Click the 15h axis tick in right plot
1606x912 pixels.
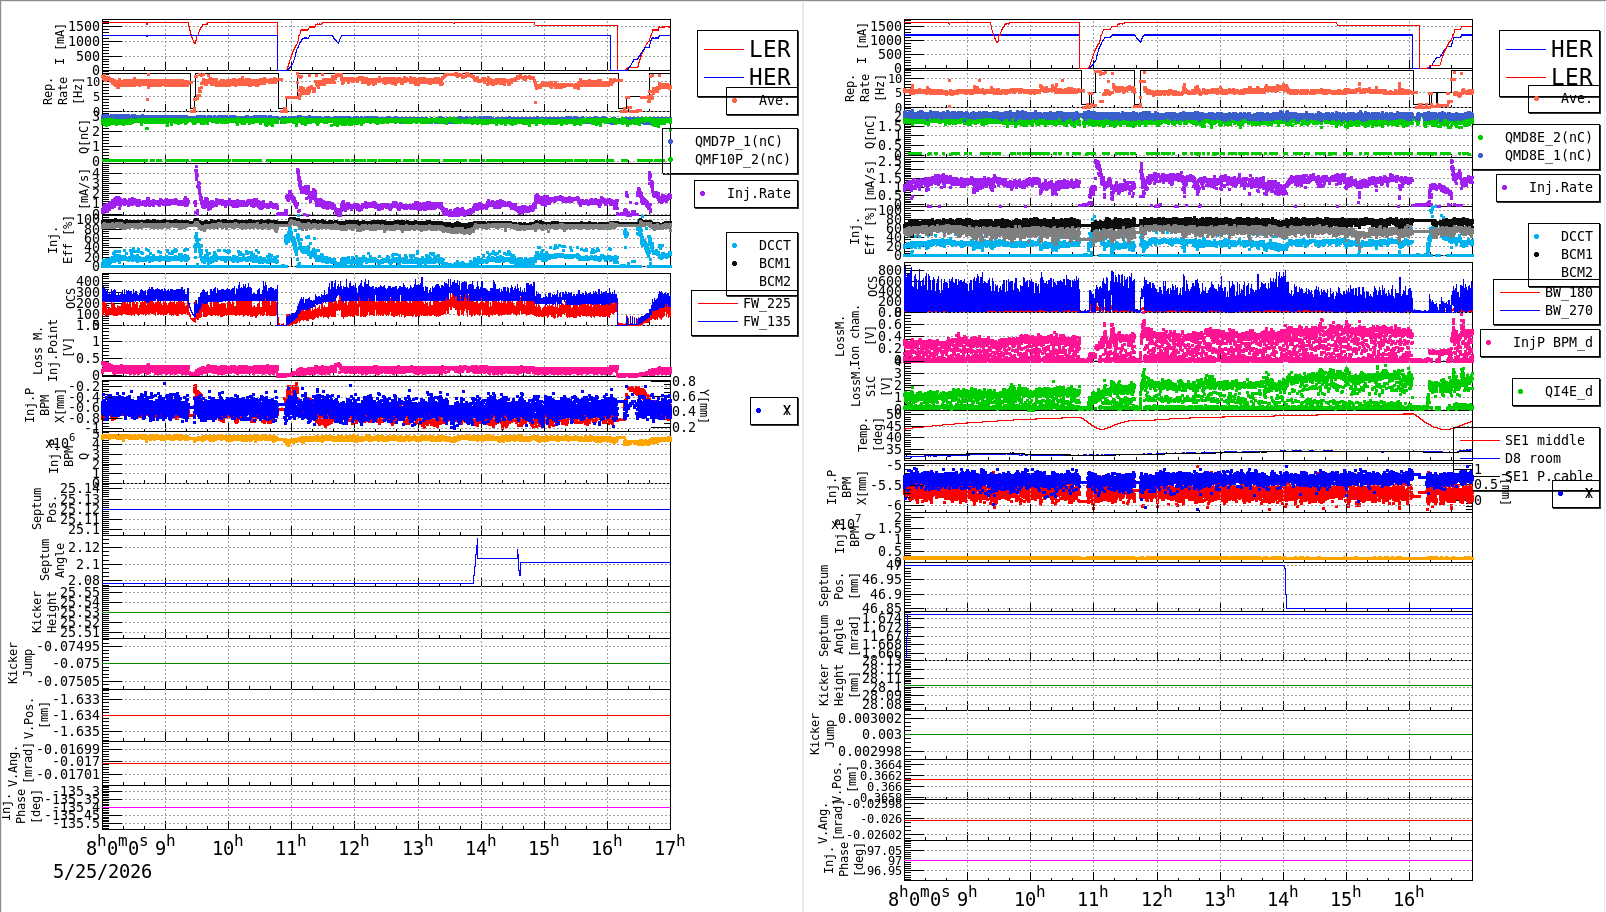(1345, 897)
